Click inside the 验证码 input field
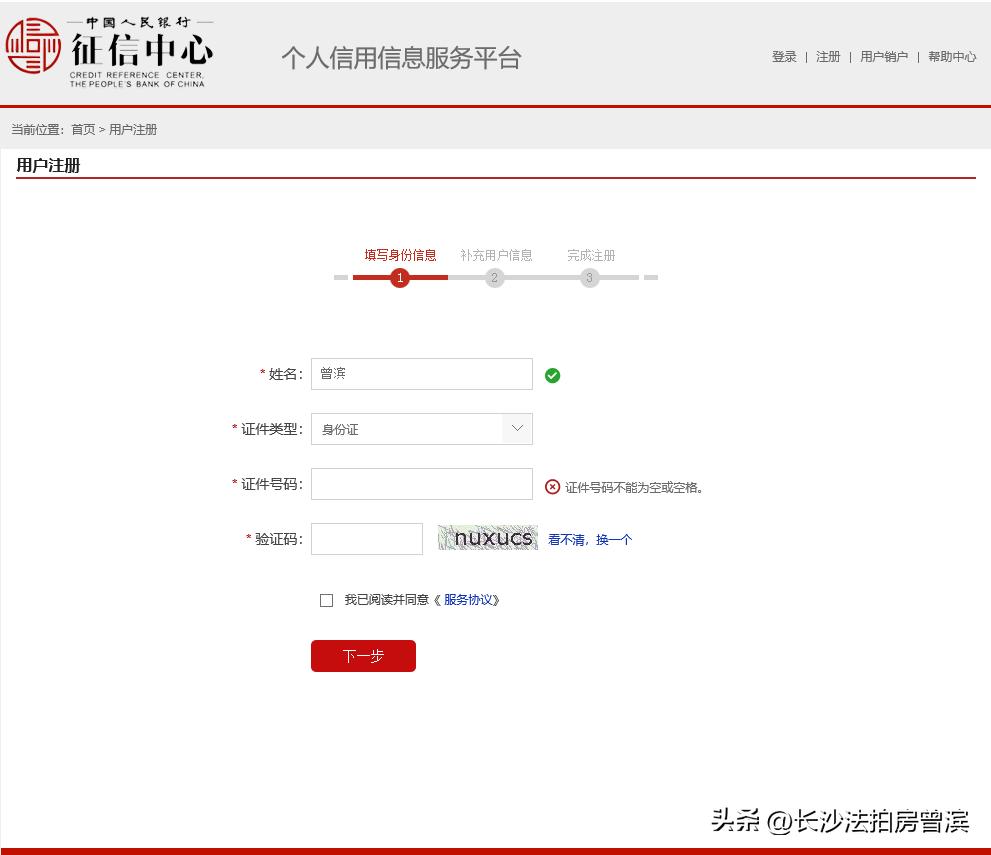 pos(366,537)
